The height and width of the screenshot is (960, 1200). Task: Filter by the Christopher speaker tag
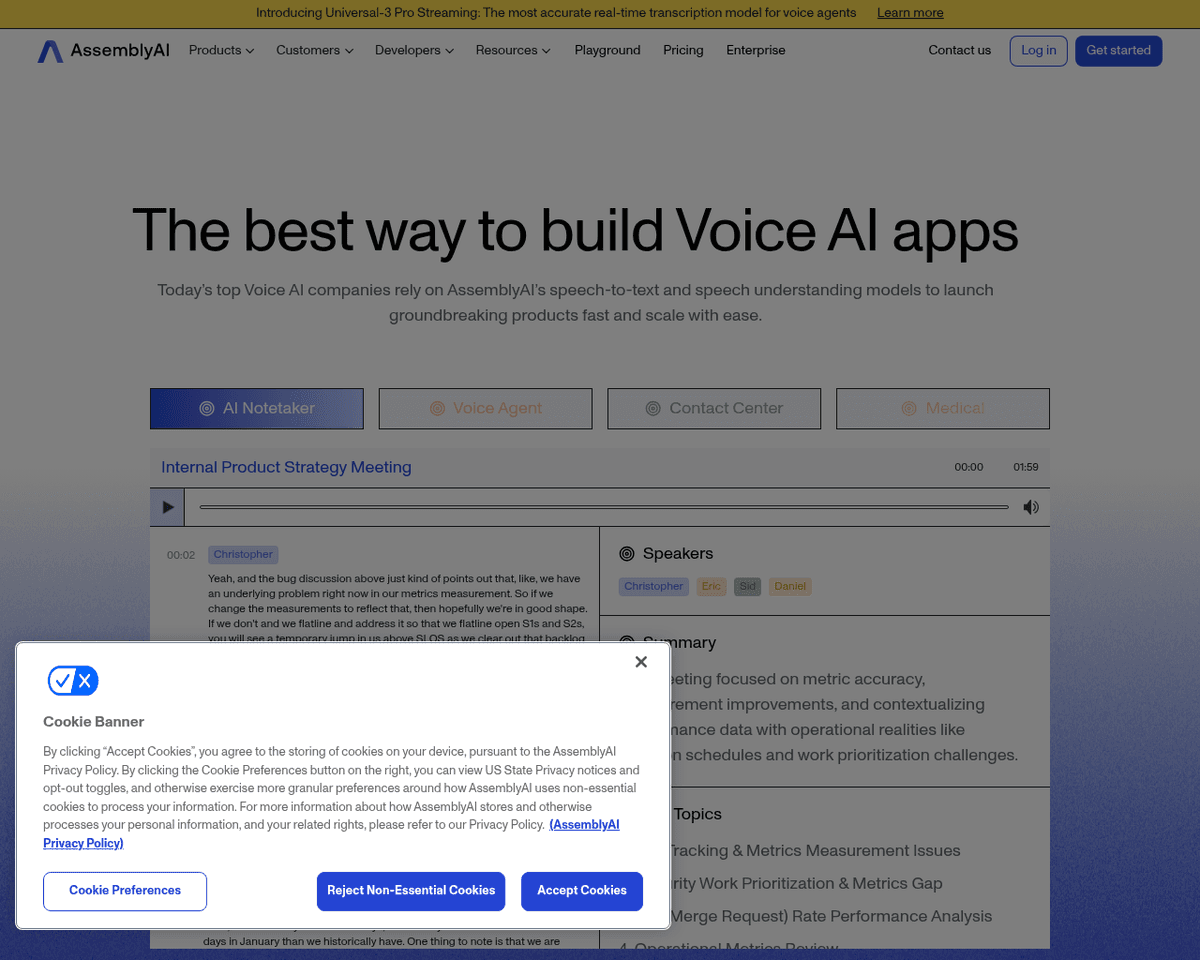654,587
